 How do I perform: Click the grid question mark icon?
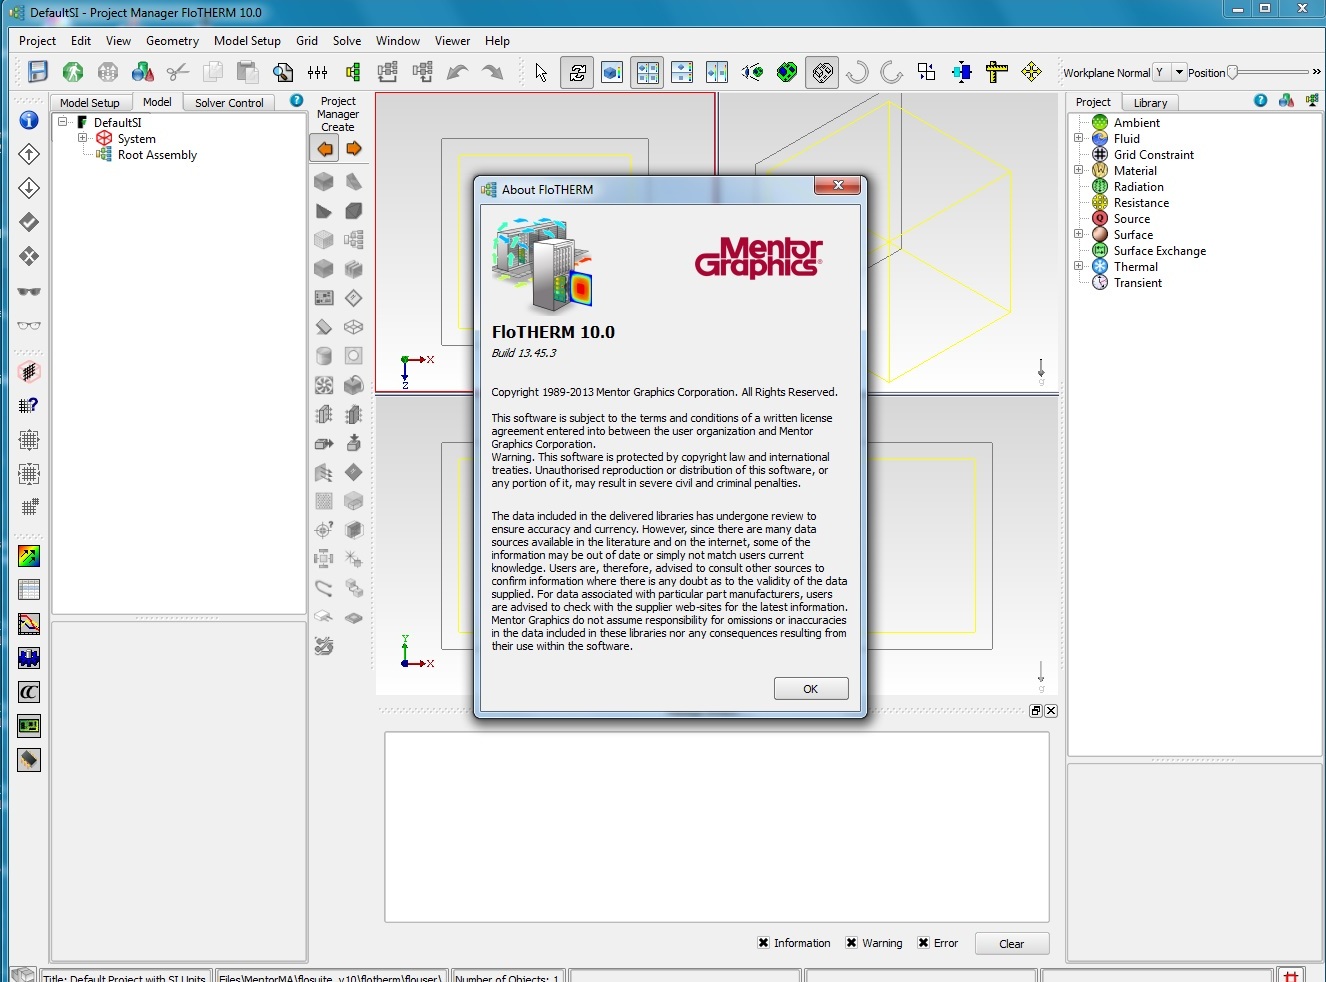pos(29,405)
